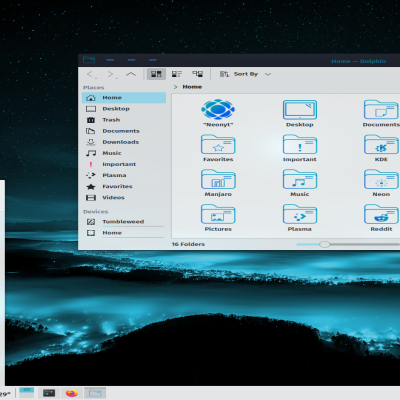Select Desktop in the Places panel
The height and width of the screenshot is (400, 400).
[124, 109]
